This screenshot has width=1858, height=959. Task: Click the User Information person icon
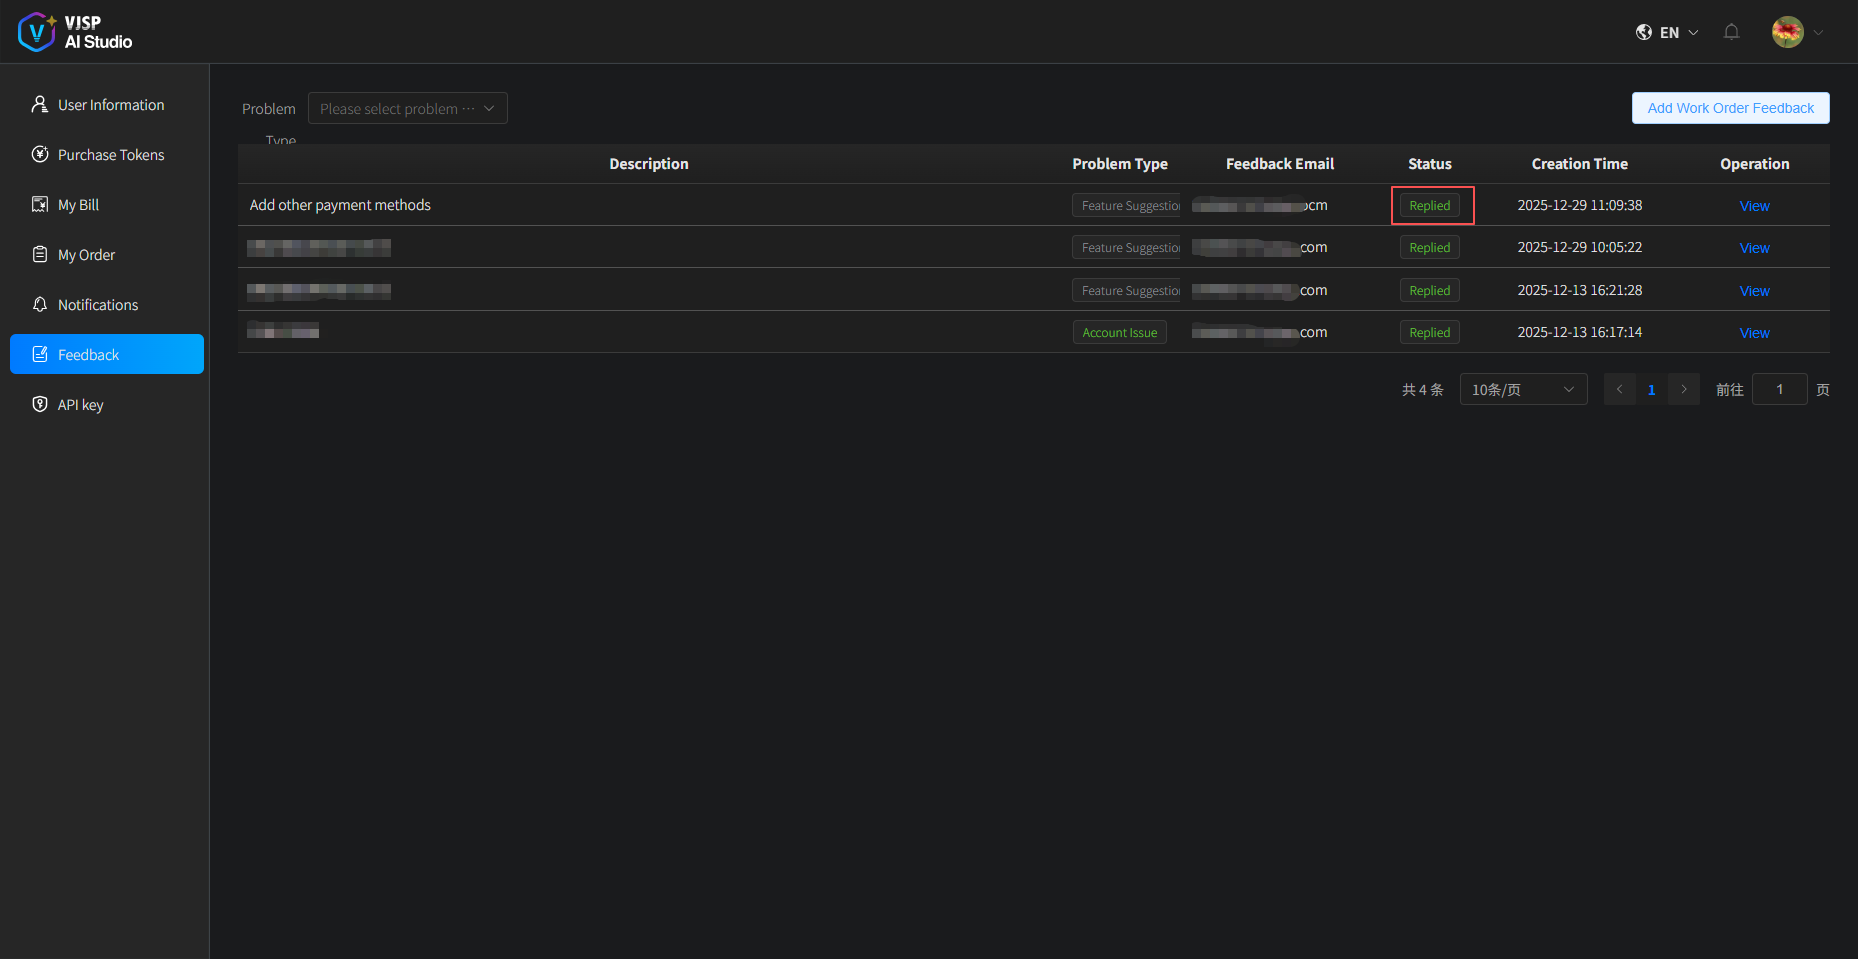click(x=40, y=104)
